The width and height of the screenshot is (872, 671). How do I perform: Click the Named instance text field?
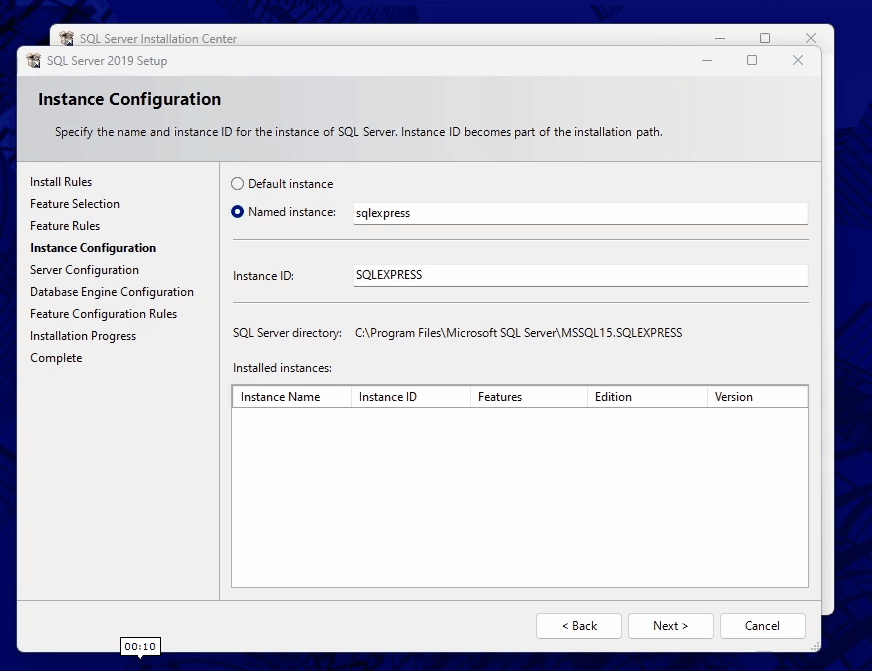coord(580,213)
